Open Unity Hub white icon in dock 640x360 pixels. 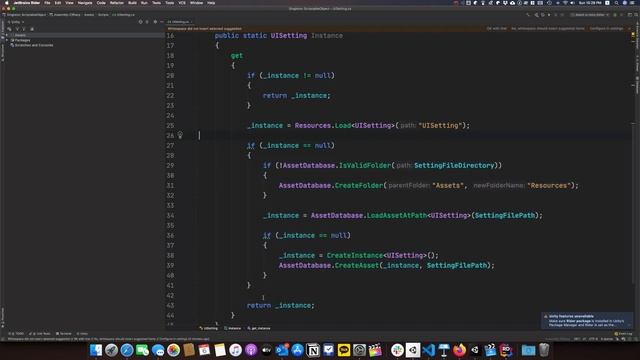point(413,350)
